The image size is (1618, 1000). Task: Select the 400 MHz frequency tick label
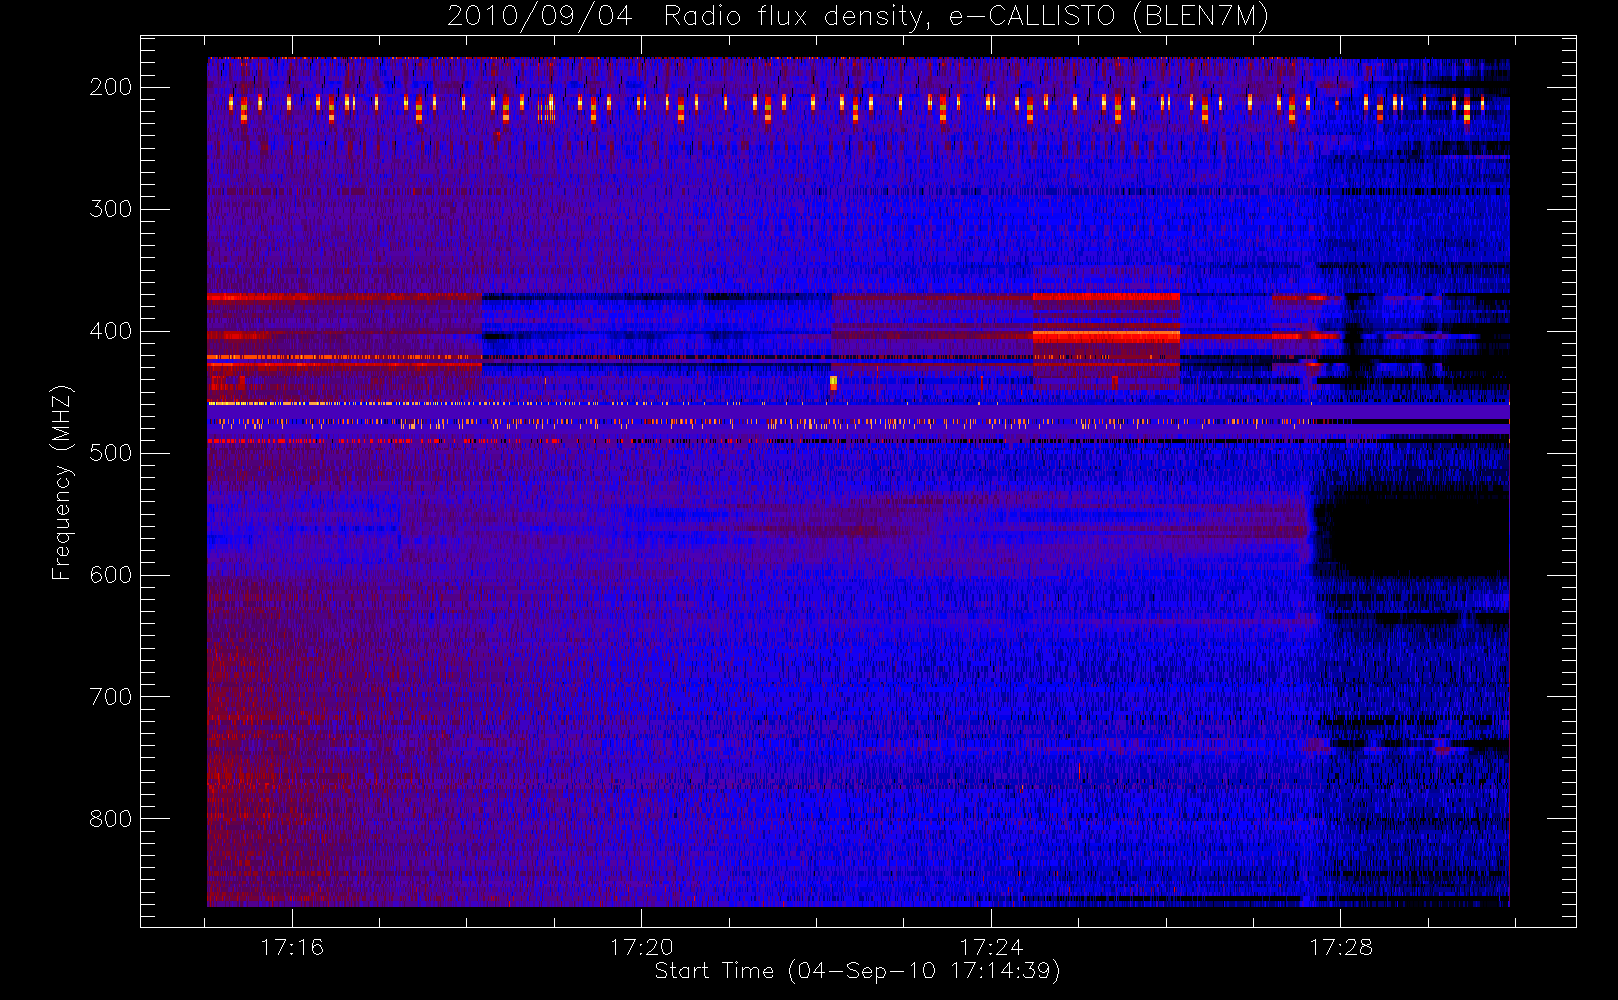click(111, 331)
